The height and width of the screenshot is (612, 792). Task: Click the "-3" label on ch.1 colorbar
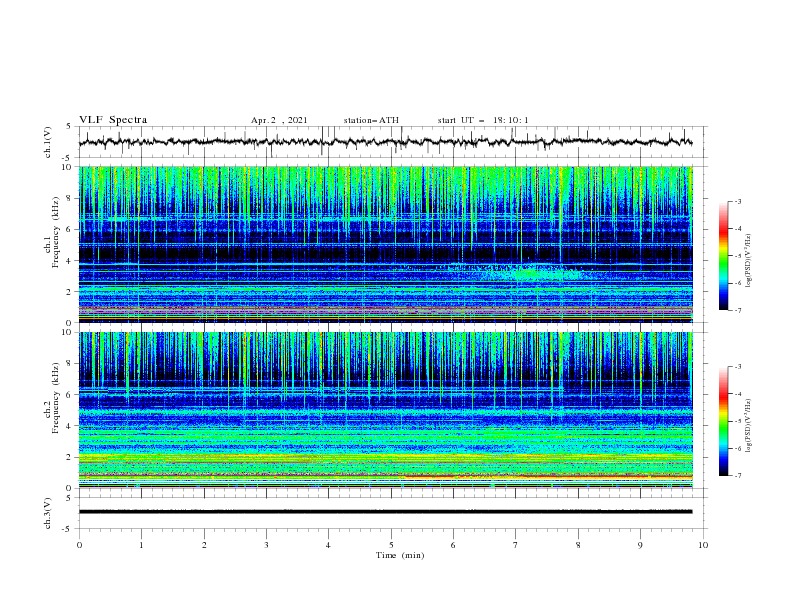[x=737, y=201]
